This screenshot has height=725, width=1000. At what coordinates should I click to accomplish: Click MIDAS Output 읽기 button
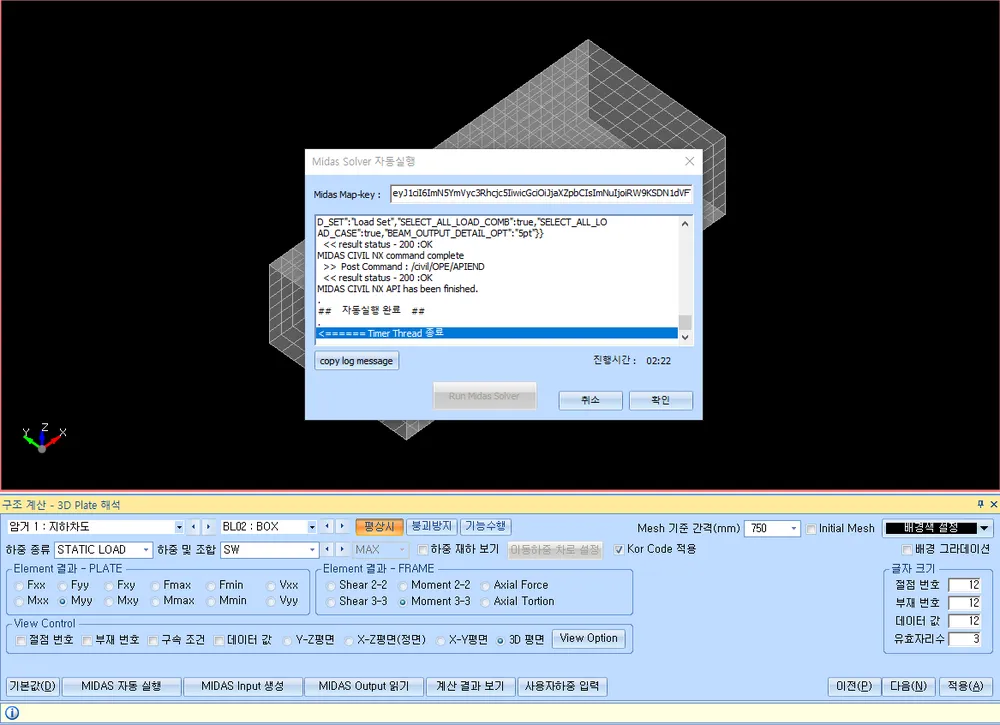point(364,686)
